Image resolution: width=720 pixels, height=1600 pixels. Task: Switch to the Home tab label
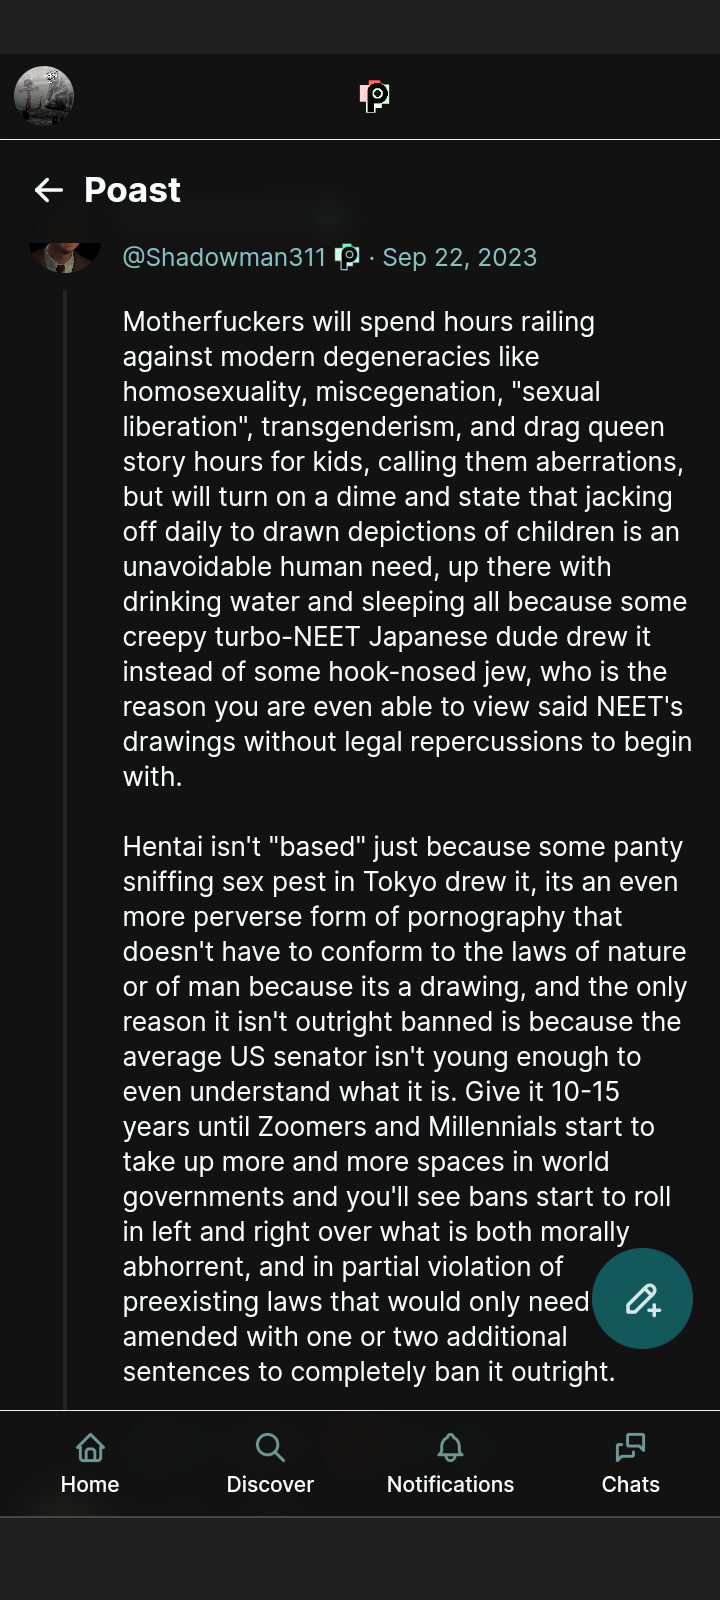point(90,1484)
